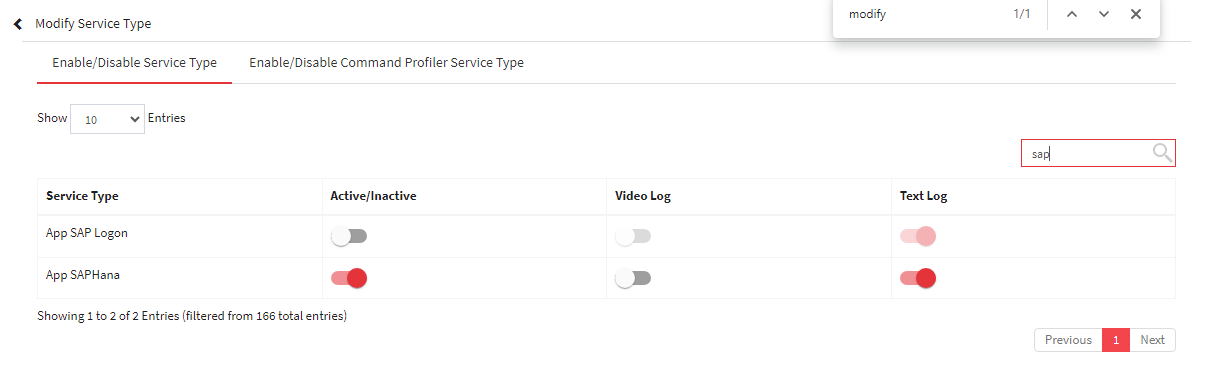Jump to previous find result arrow
Screen dimensions: 1207x375
pos(1072,14)
